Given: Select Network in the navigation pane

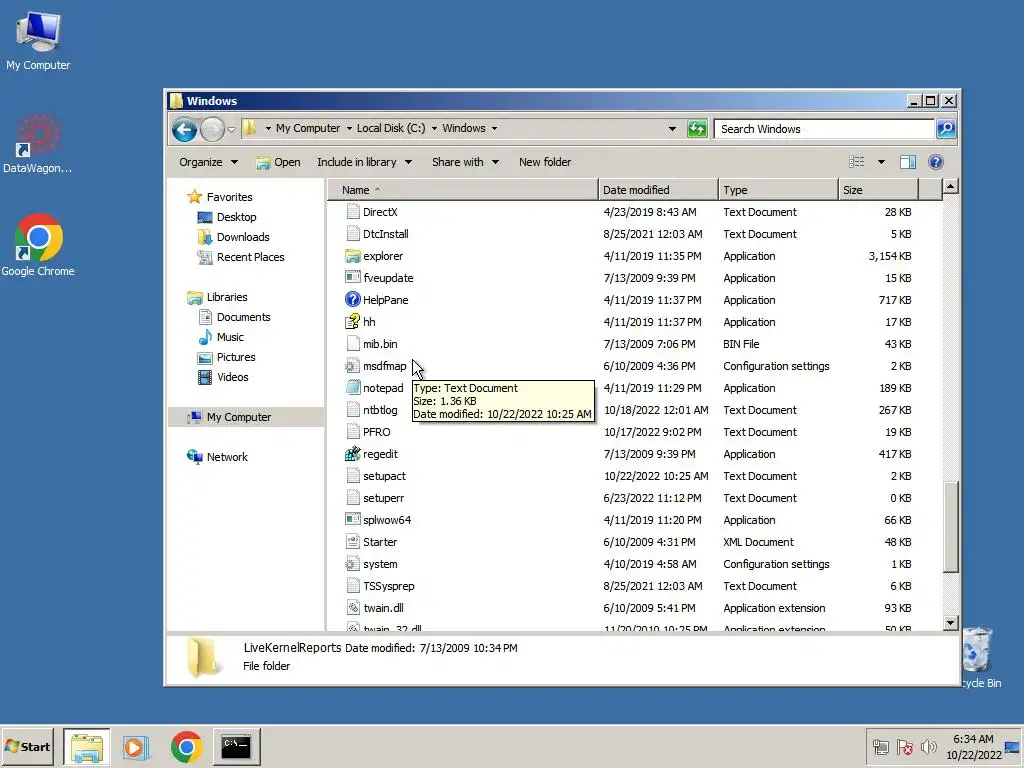Looking at the screenshot, I should point(227,457).
